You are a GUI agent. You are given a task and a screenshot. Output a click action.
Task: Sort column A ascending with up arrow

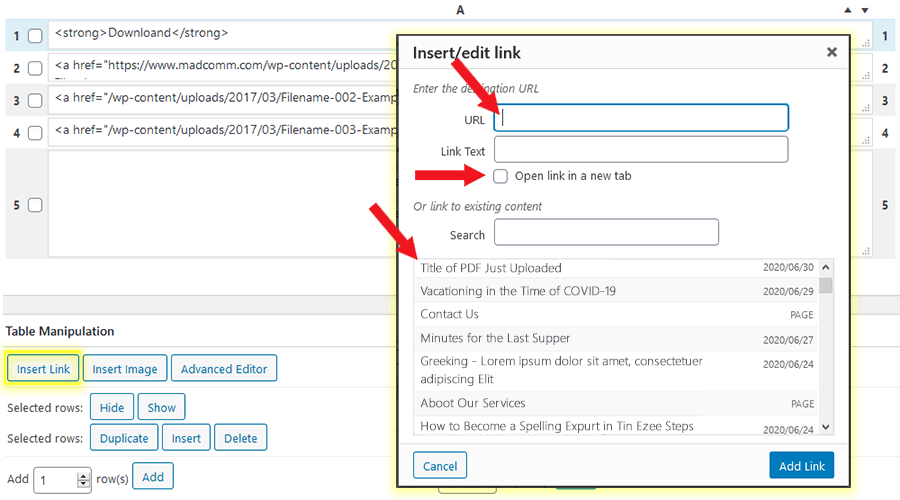(x=849, y=10)
